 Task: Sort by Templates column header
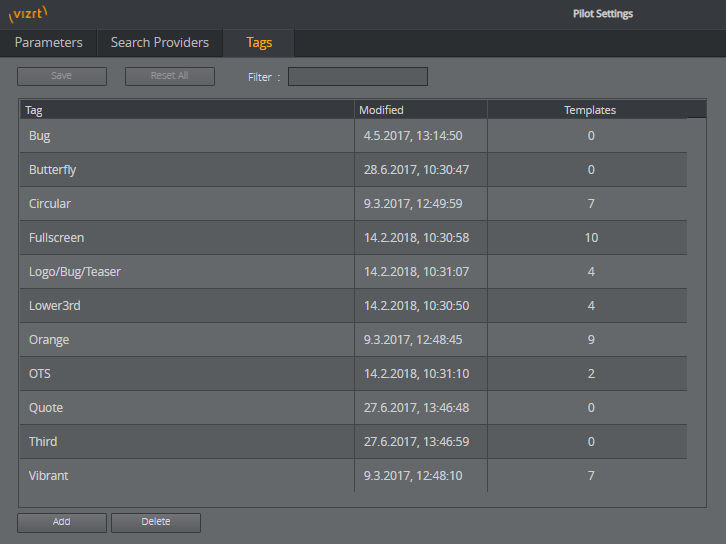tap(589, 110)
